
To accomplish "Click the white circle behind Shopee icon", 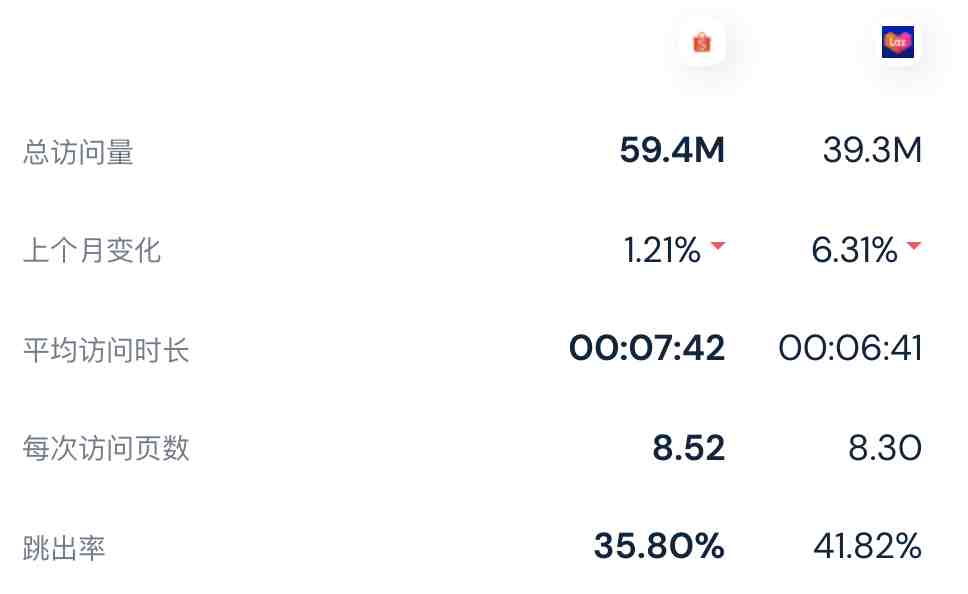I will (702, 43).
